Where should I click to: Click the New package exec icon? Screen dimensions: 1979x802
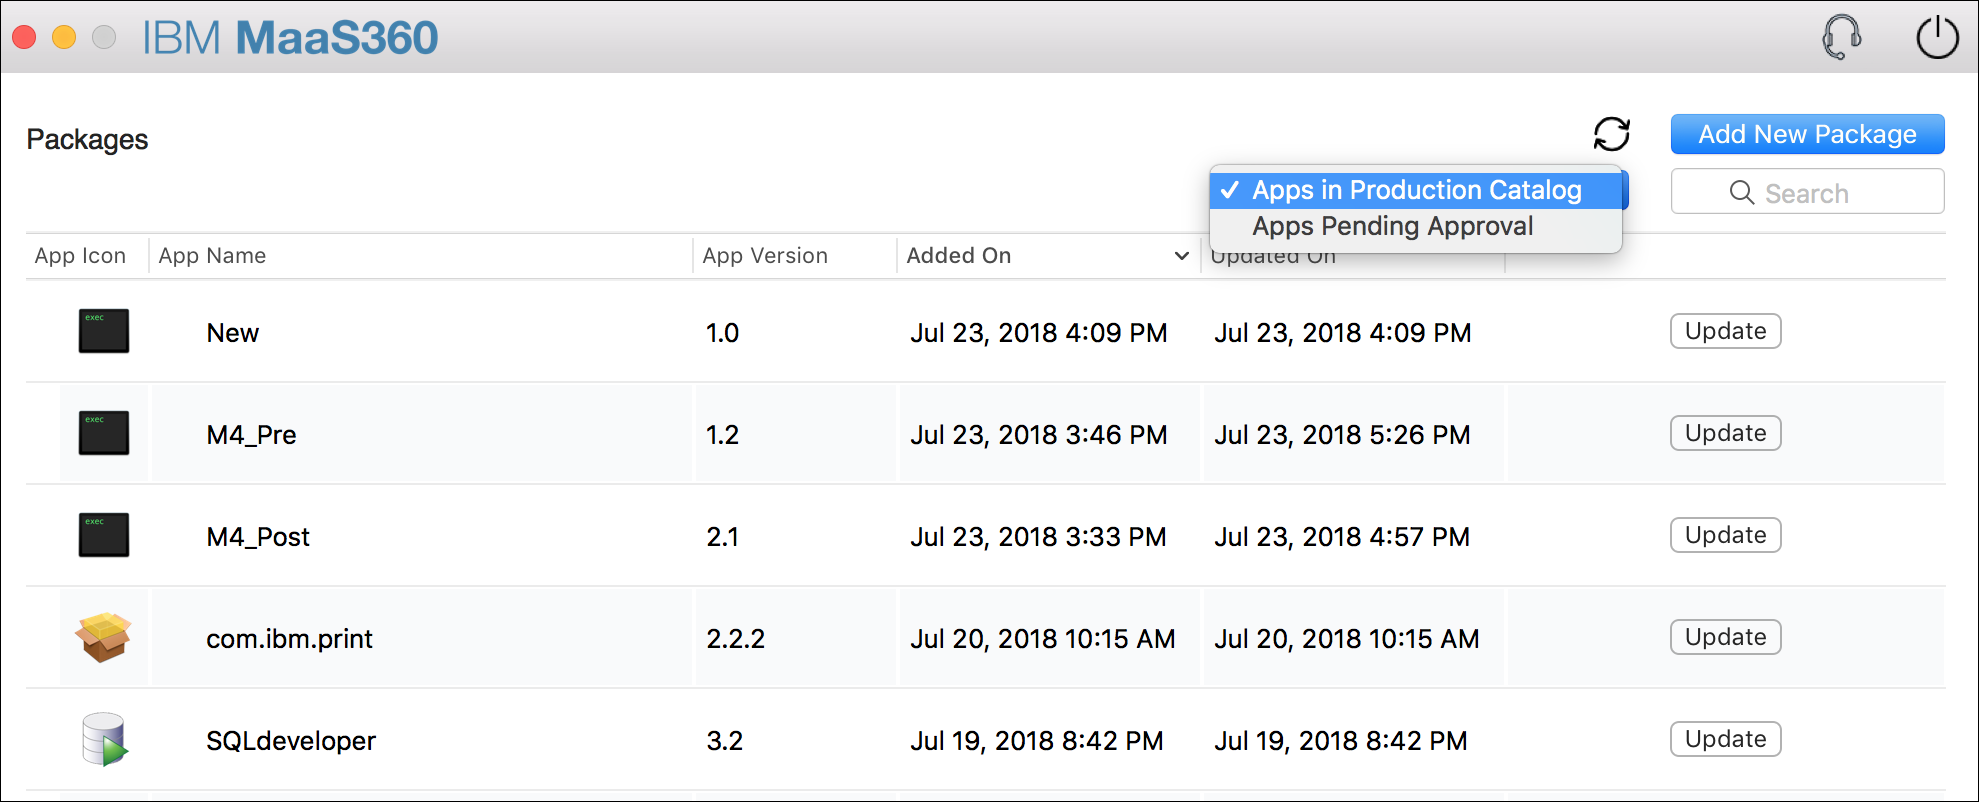tap(104, 331)
